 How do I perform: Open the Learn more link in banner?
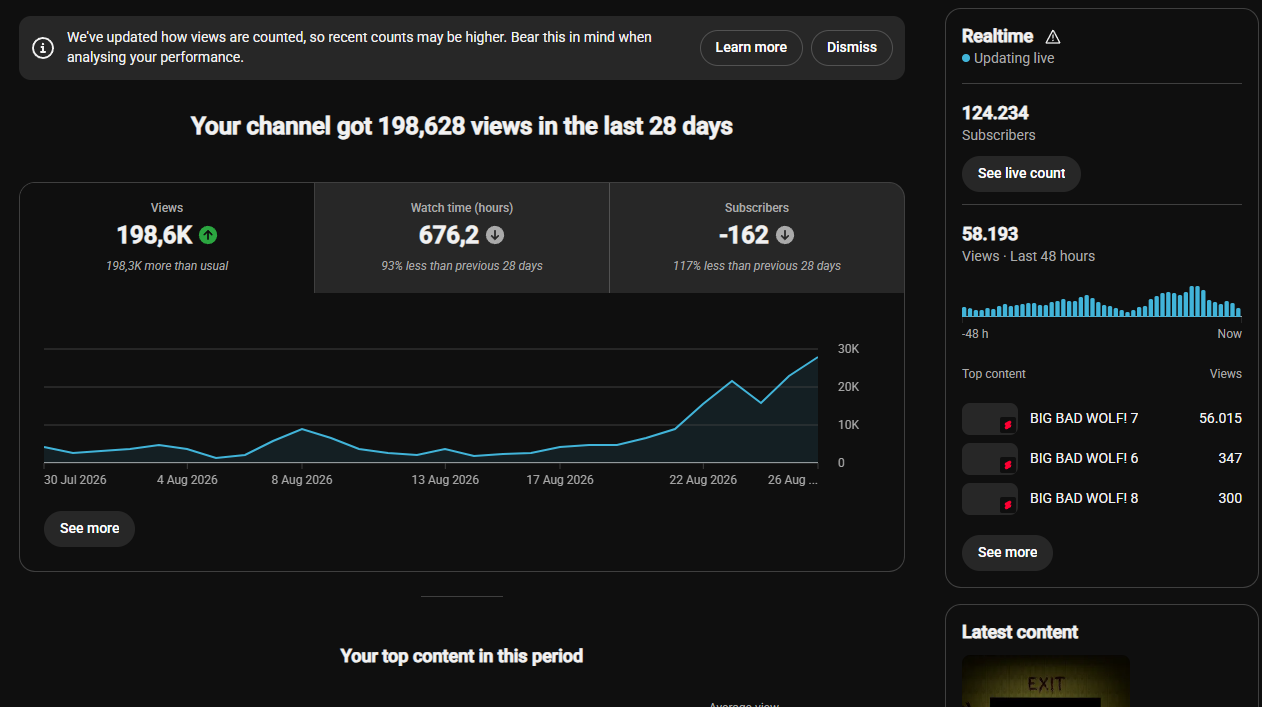(x=751, y=48)
